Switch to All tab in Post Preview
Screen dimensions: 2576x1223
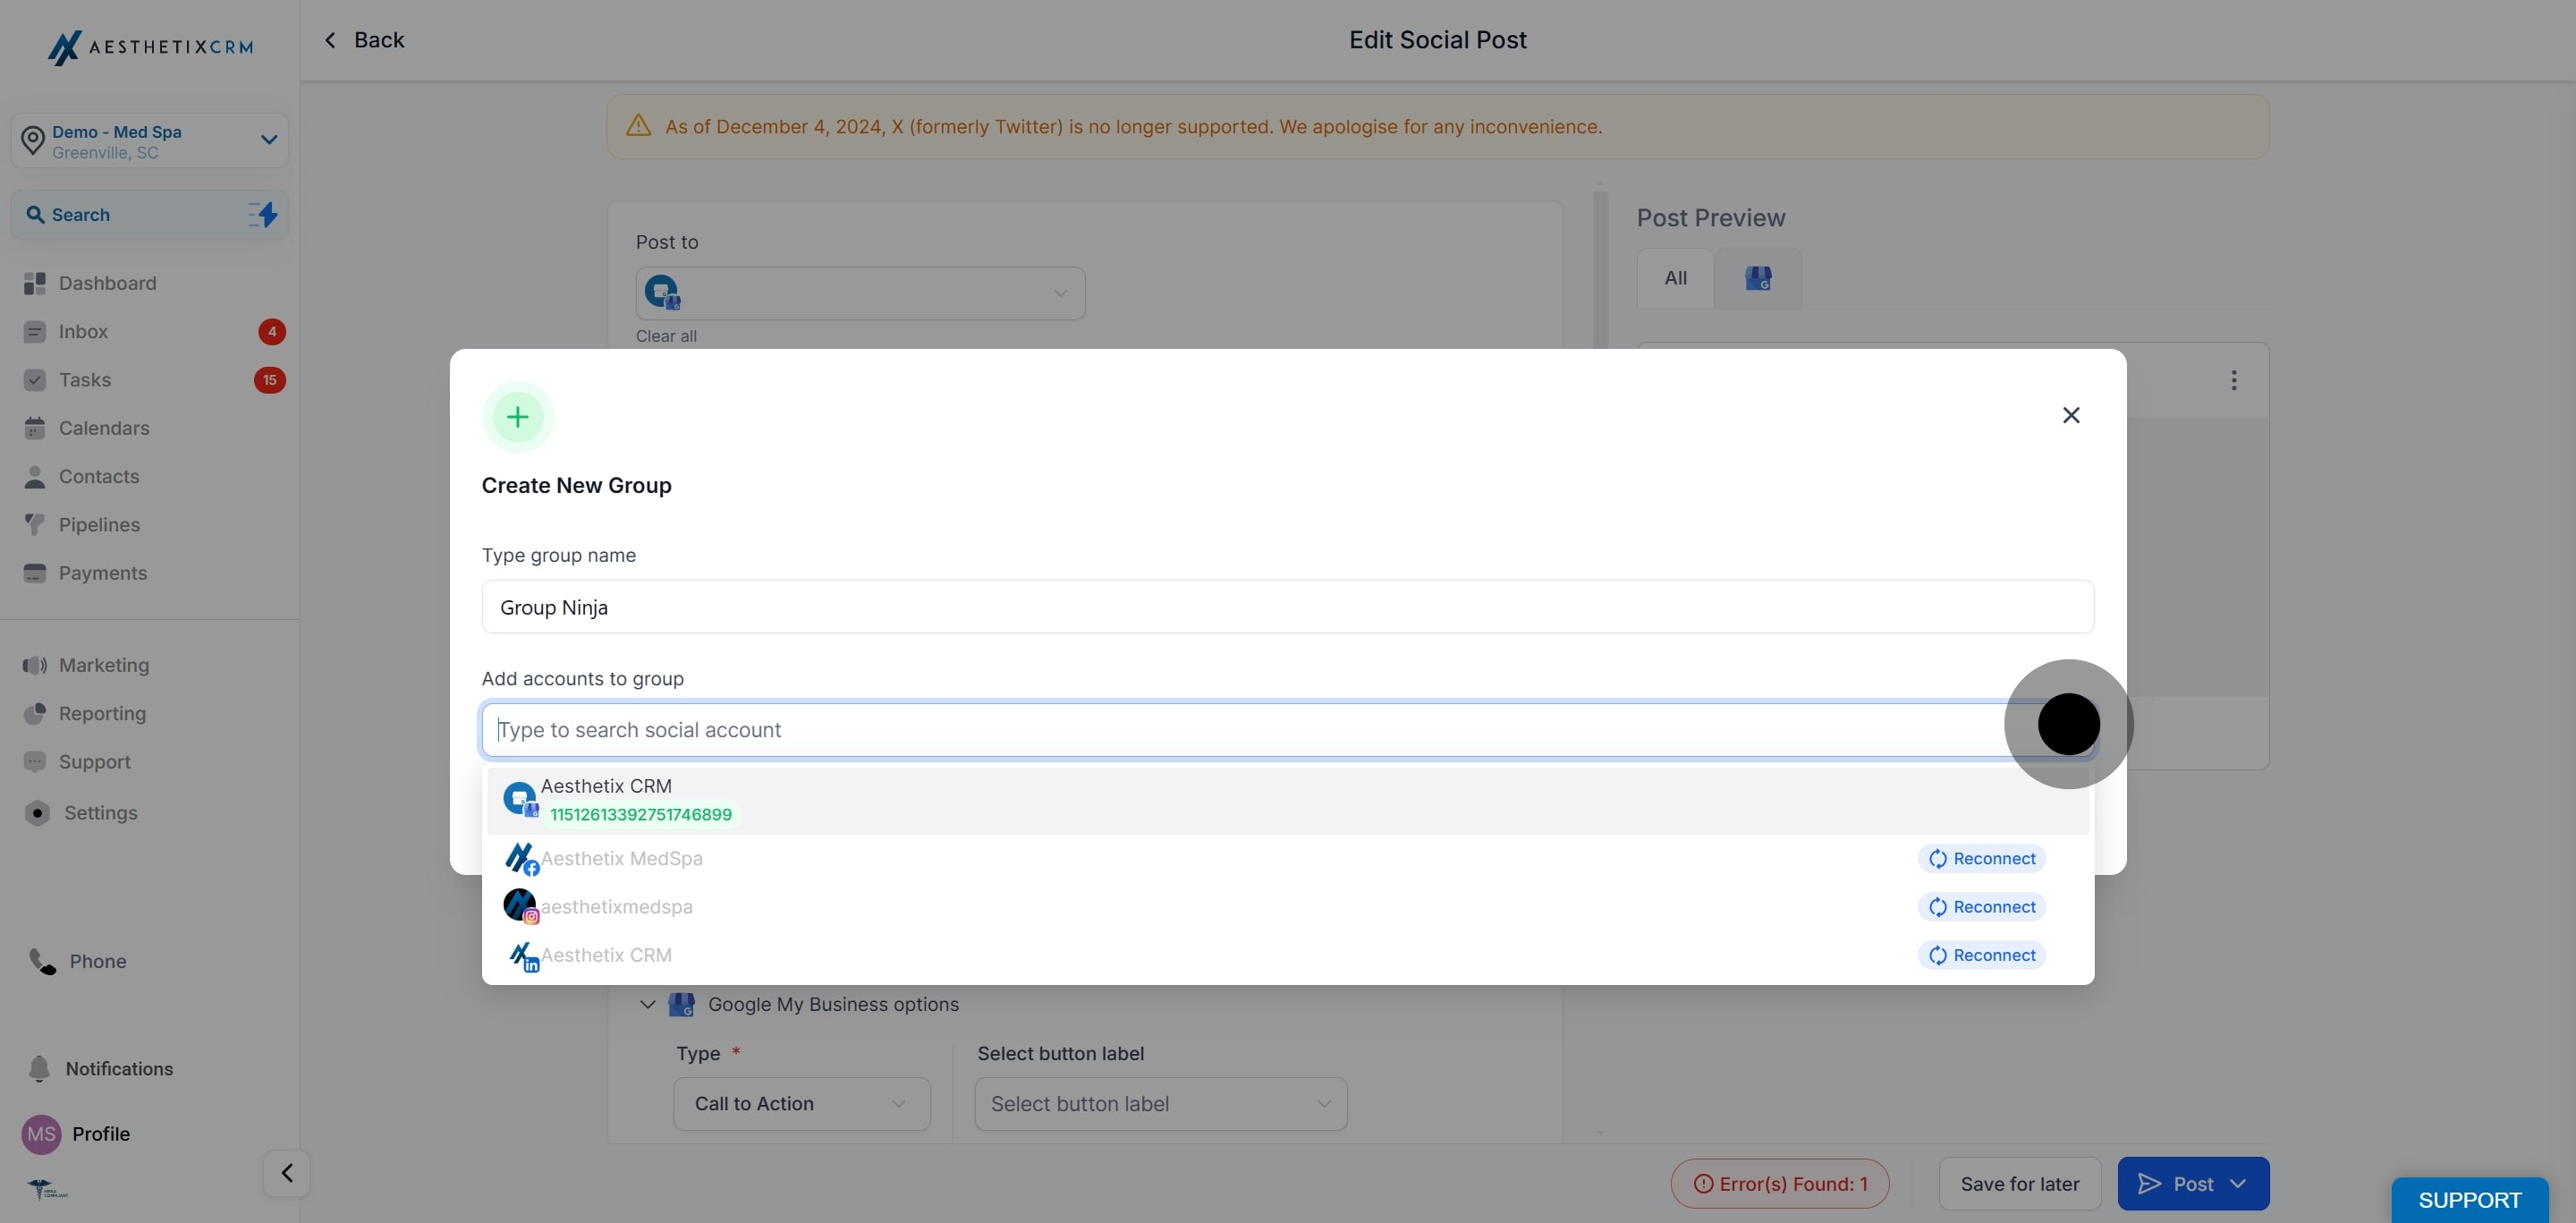pos(1675,278)
